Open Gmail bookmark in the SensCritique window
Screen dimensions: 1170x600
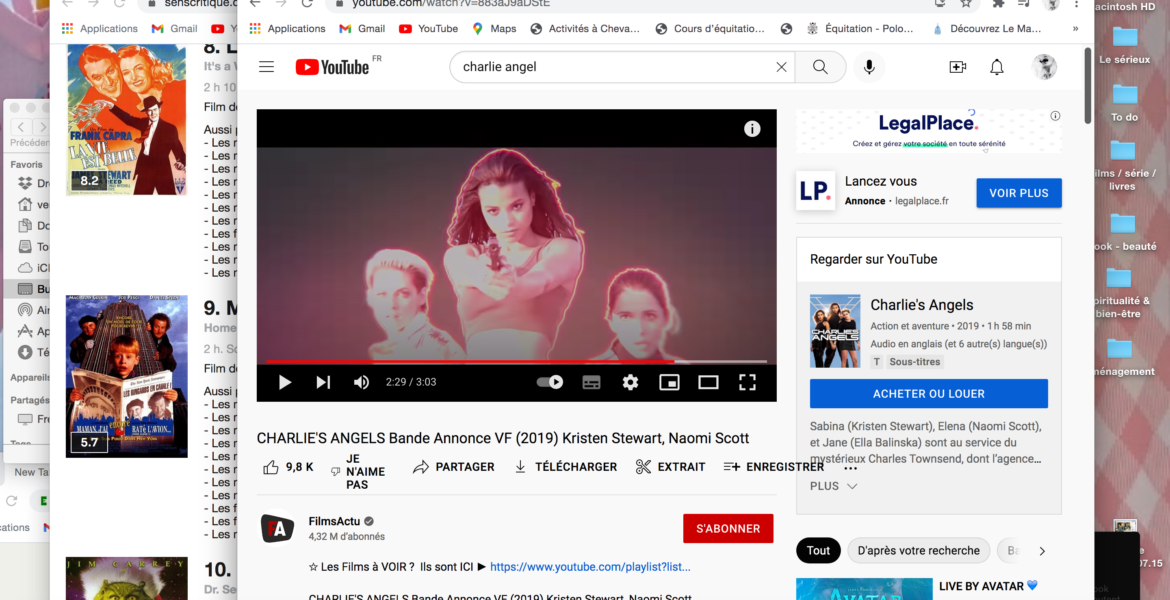[175, 28]
